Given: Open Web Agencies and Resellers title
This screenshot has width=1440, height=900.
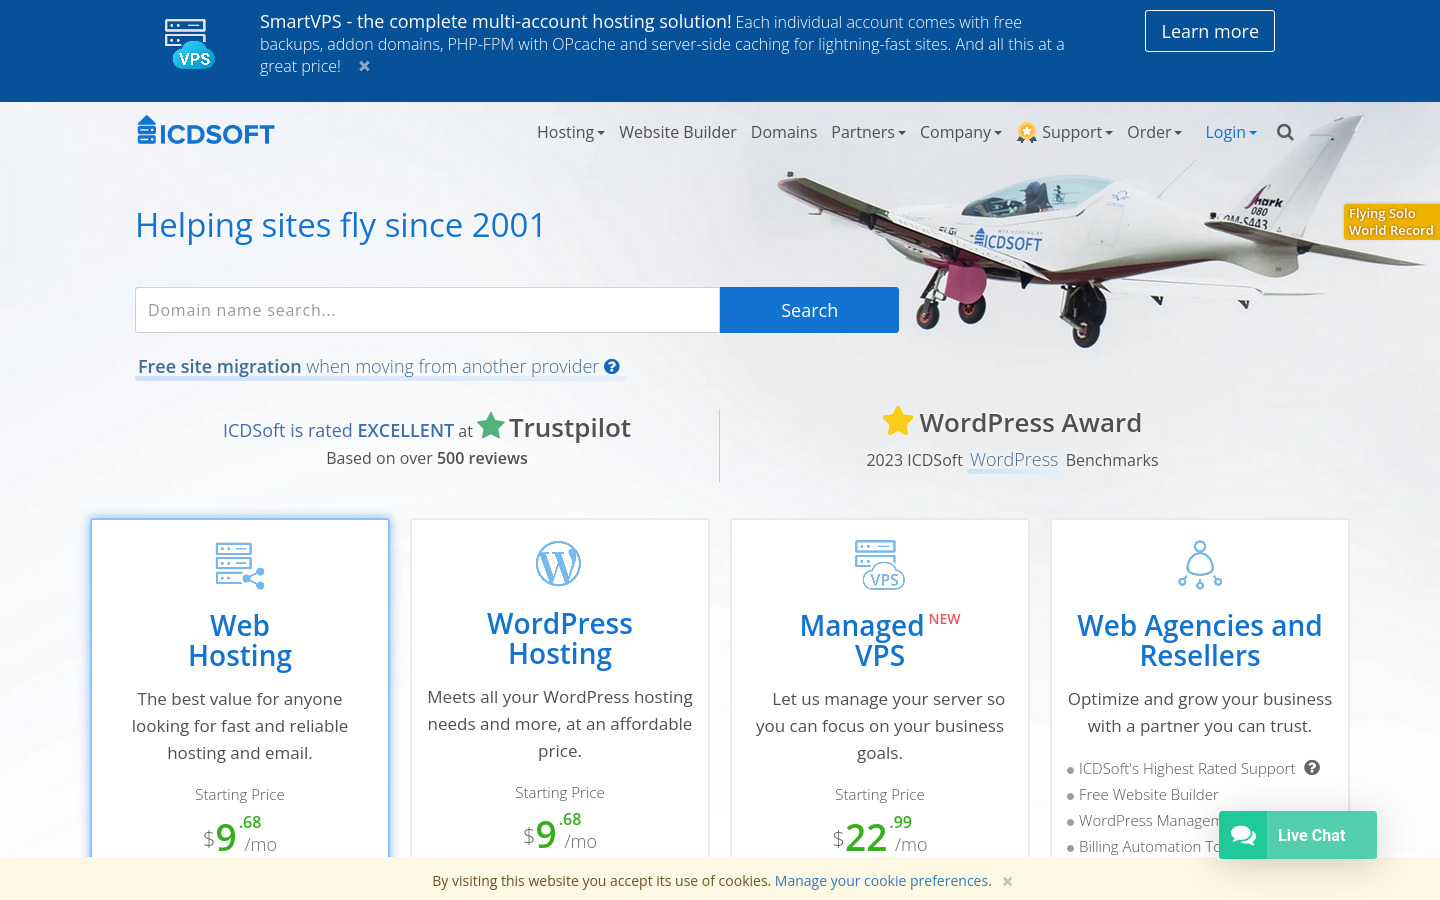Looking at the screenshot, I should [x=1200, y=640].
